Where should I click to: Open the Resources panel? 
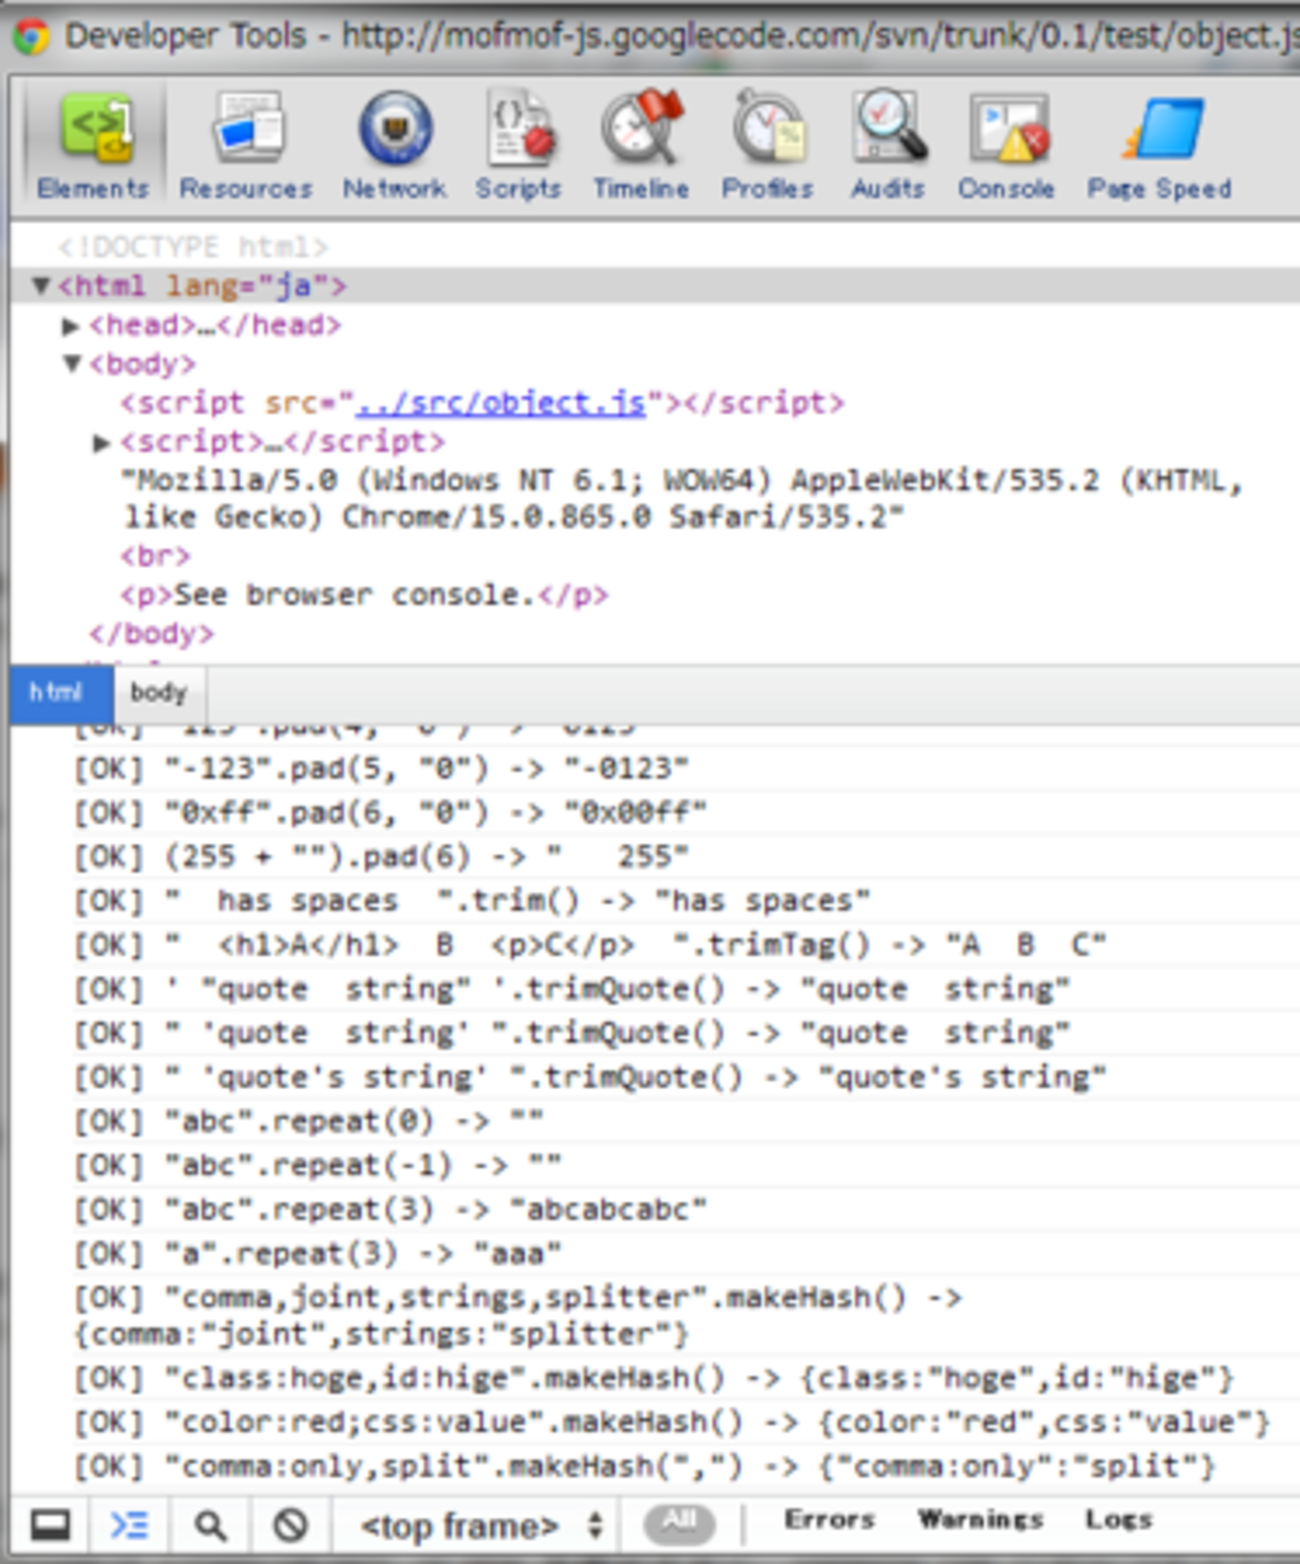click(246, 145)
